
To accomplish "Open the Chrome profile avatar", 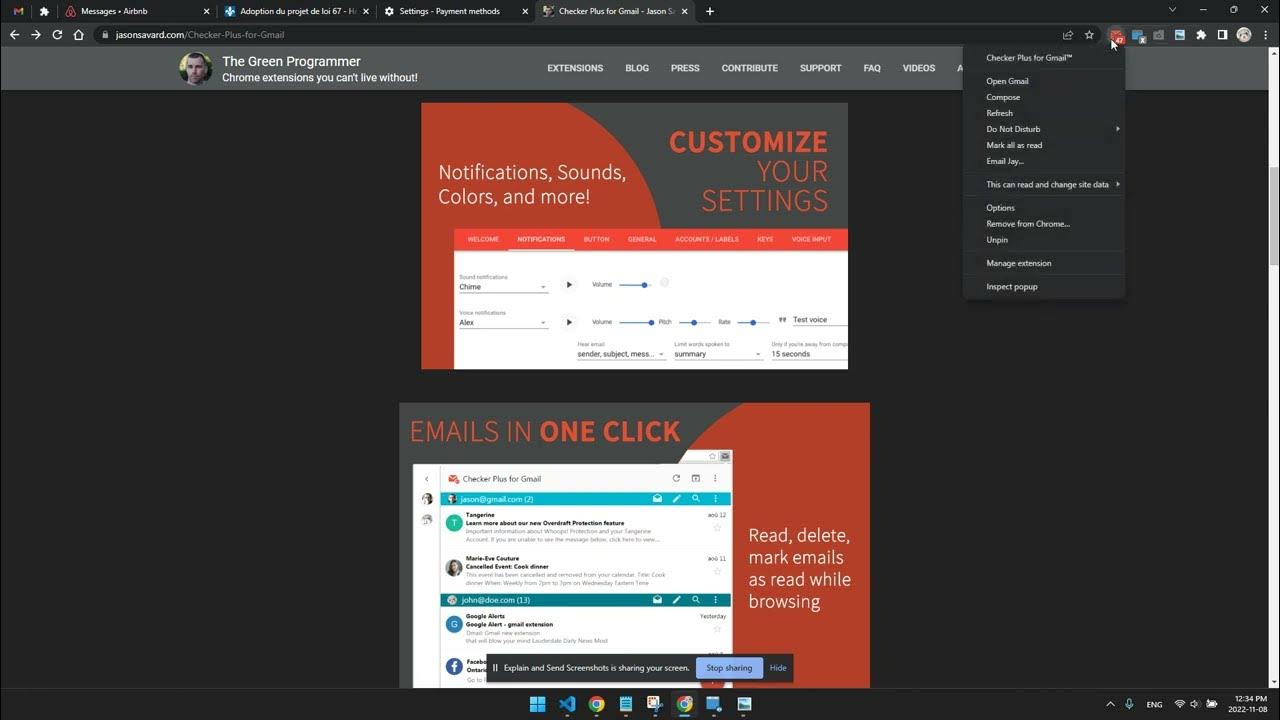I will point(1243,34).
